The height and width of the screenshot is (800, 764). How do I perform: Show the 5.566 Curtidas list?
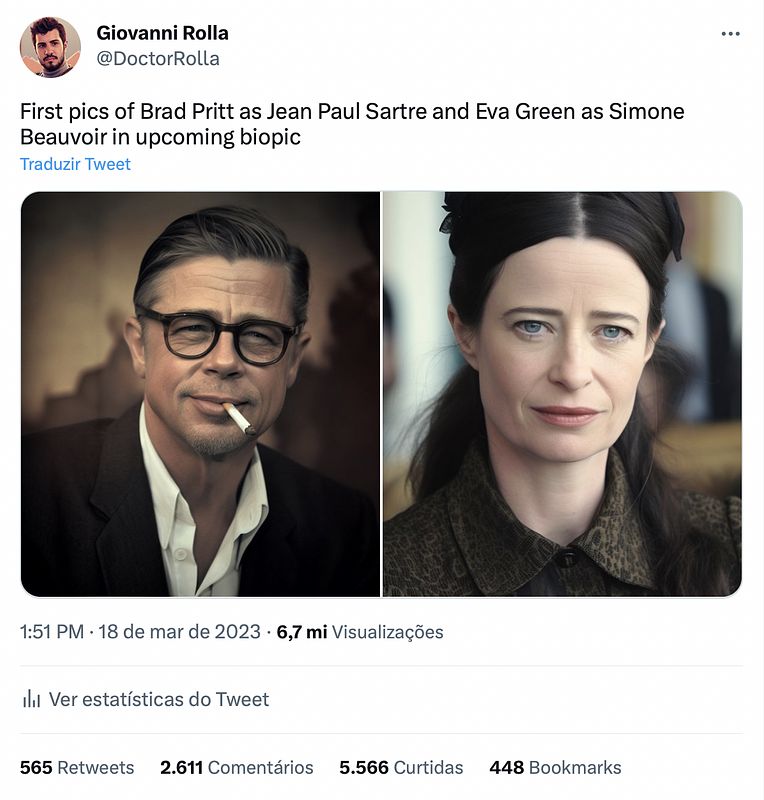401,768
